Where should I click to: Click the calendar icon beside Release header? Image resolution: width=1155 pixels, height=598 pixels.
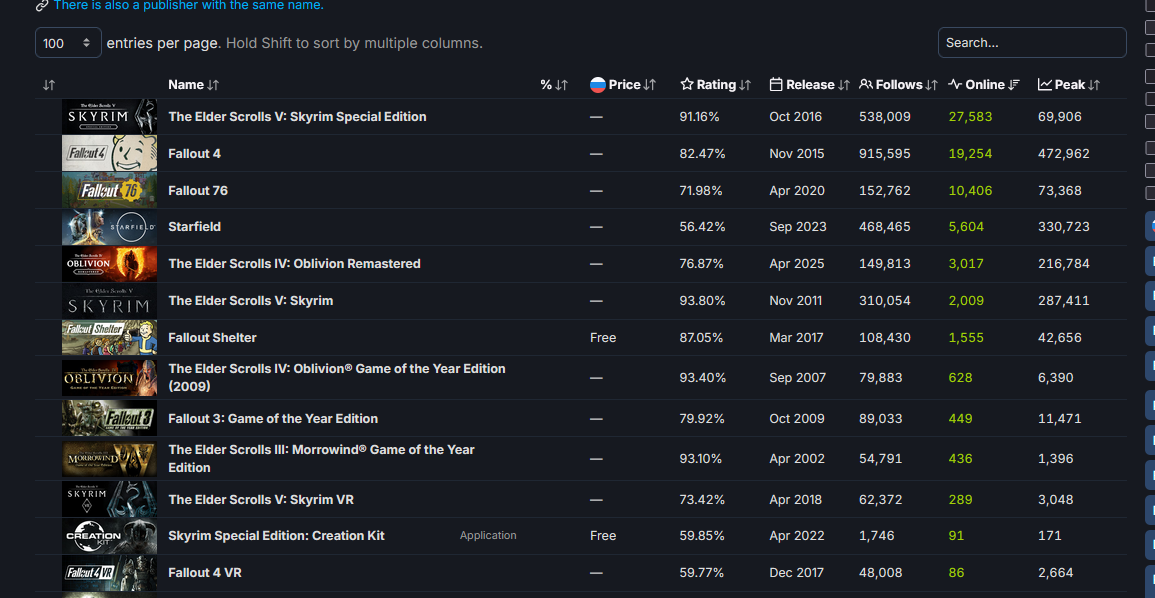[776, 85]
